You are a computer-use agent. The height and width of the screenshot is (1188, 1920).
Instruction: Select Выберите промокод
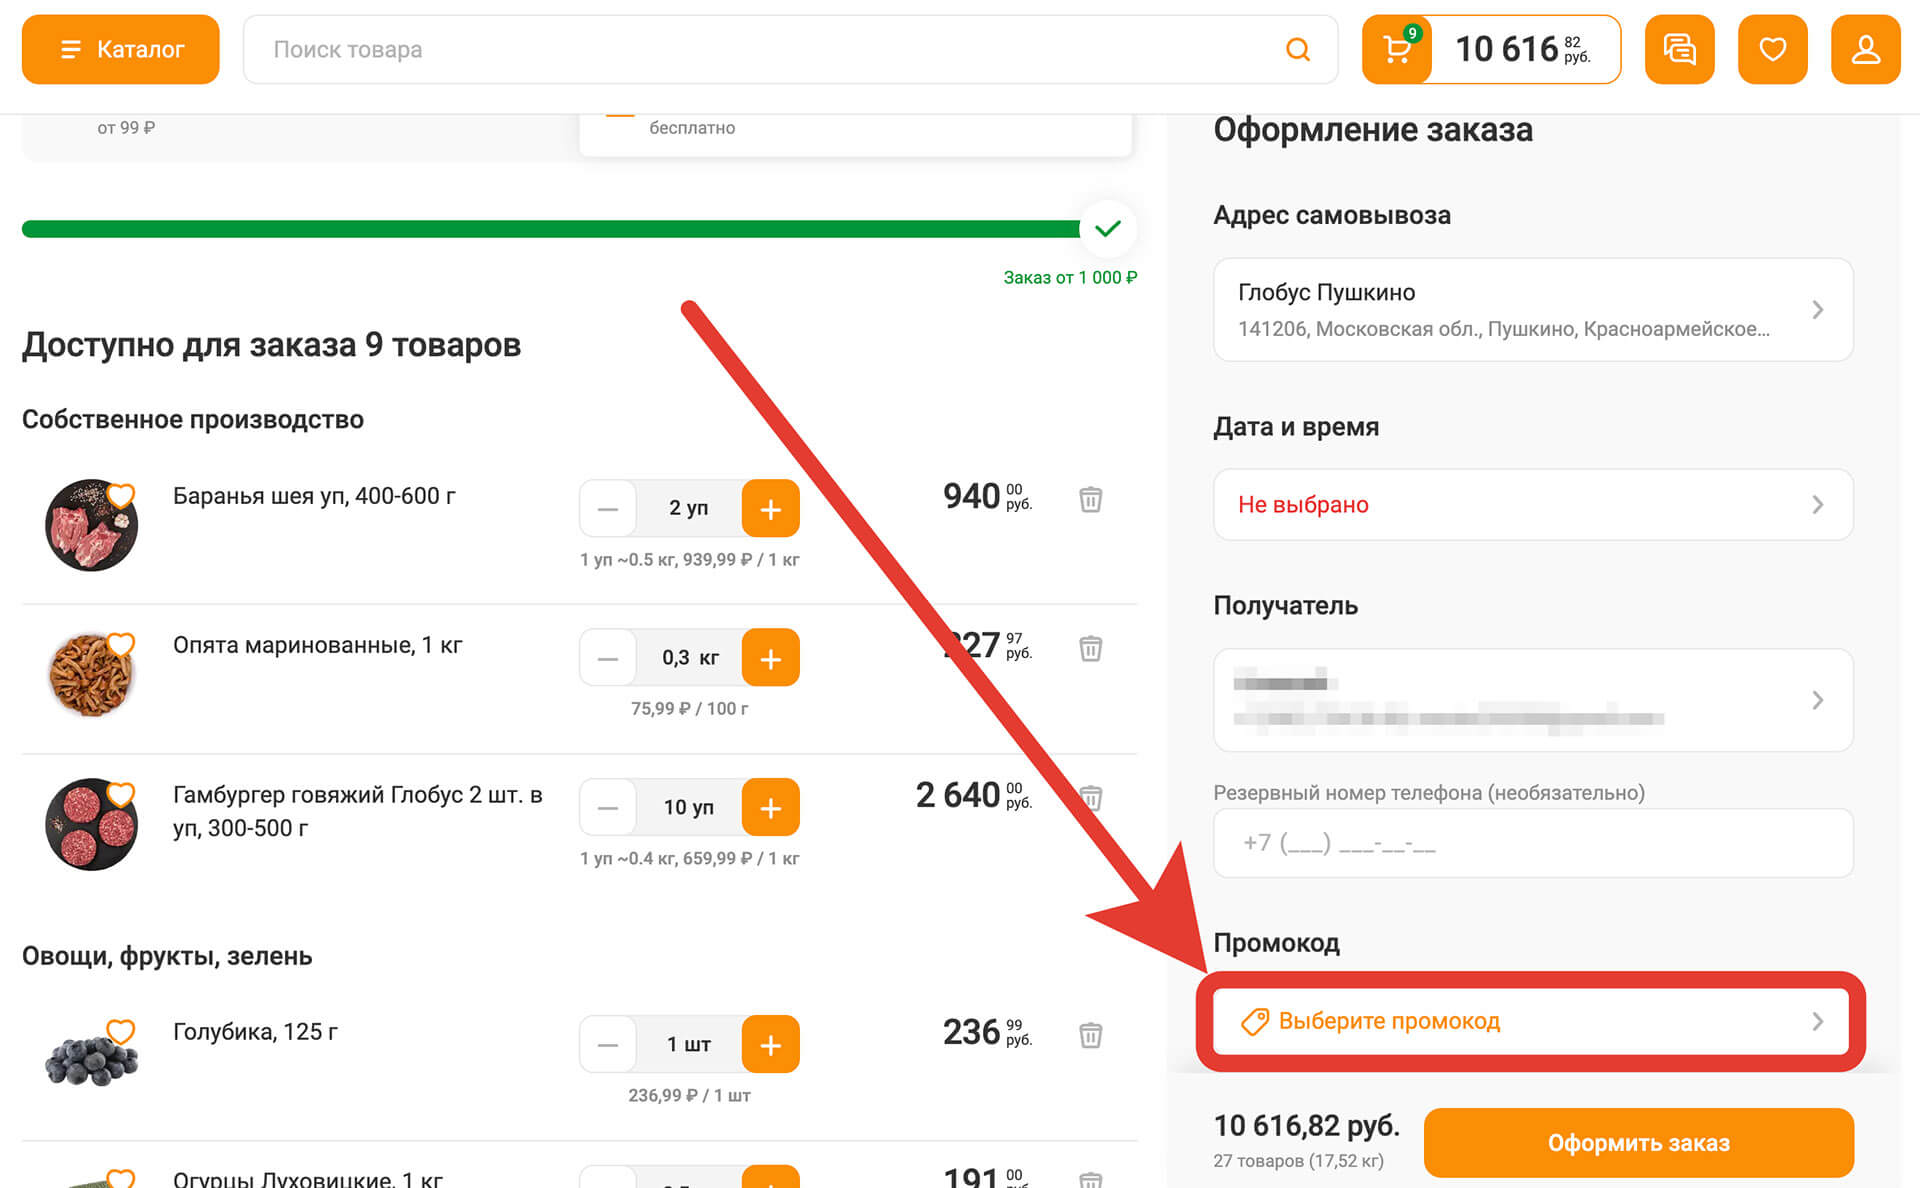1388,1021
